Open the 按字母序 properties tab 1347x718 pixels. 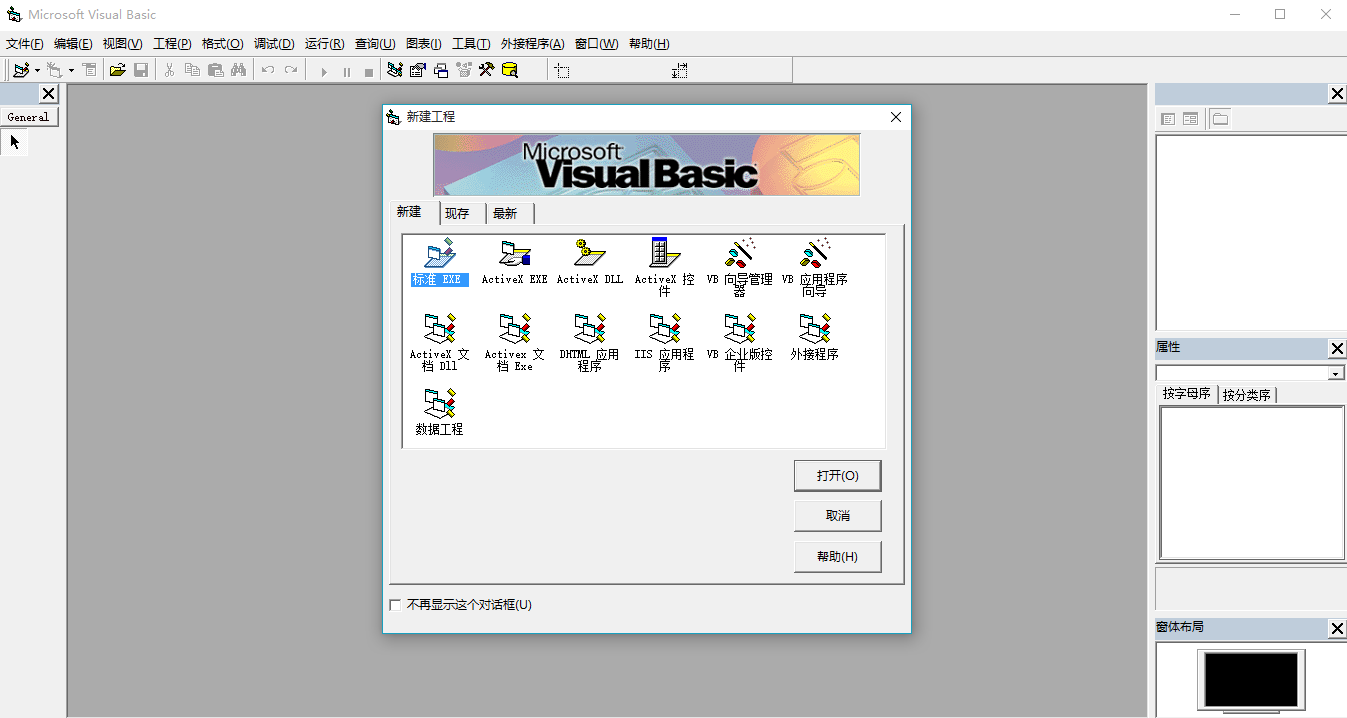coord(1187,394)
